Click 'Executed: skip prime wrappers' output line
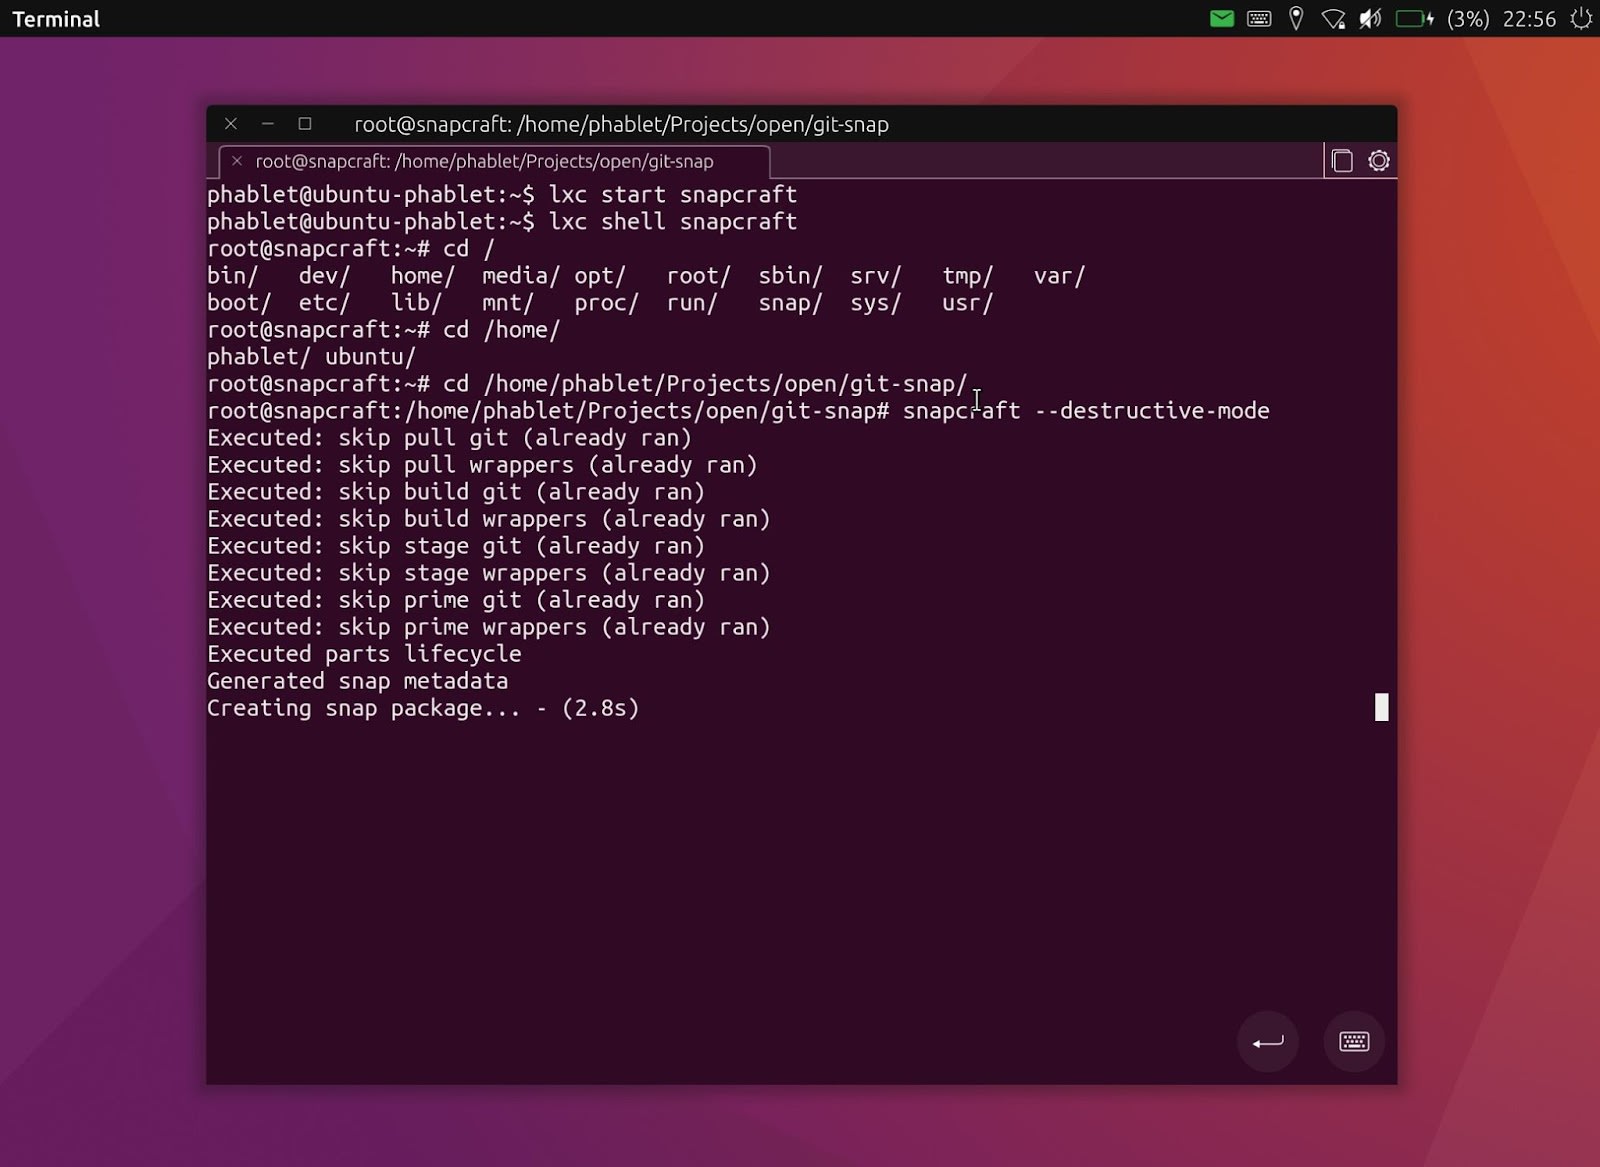The width and height of the screenshot is (1600, 1167). click(x=489, y=626)
